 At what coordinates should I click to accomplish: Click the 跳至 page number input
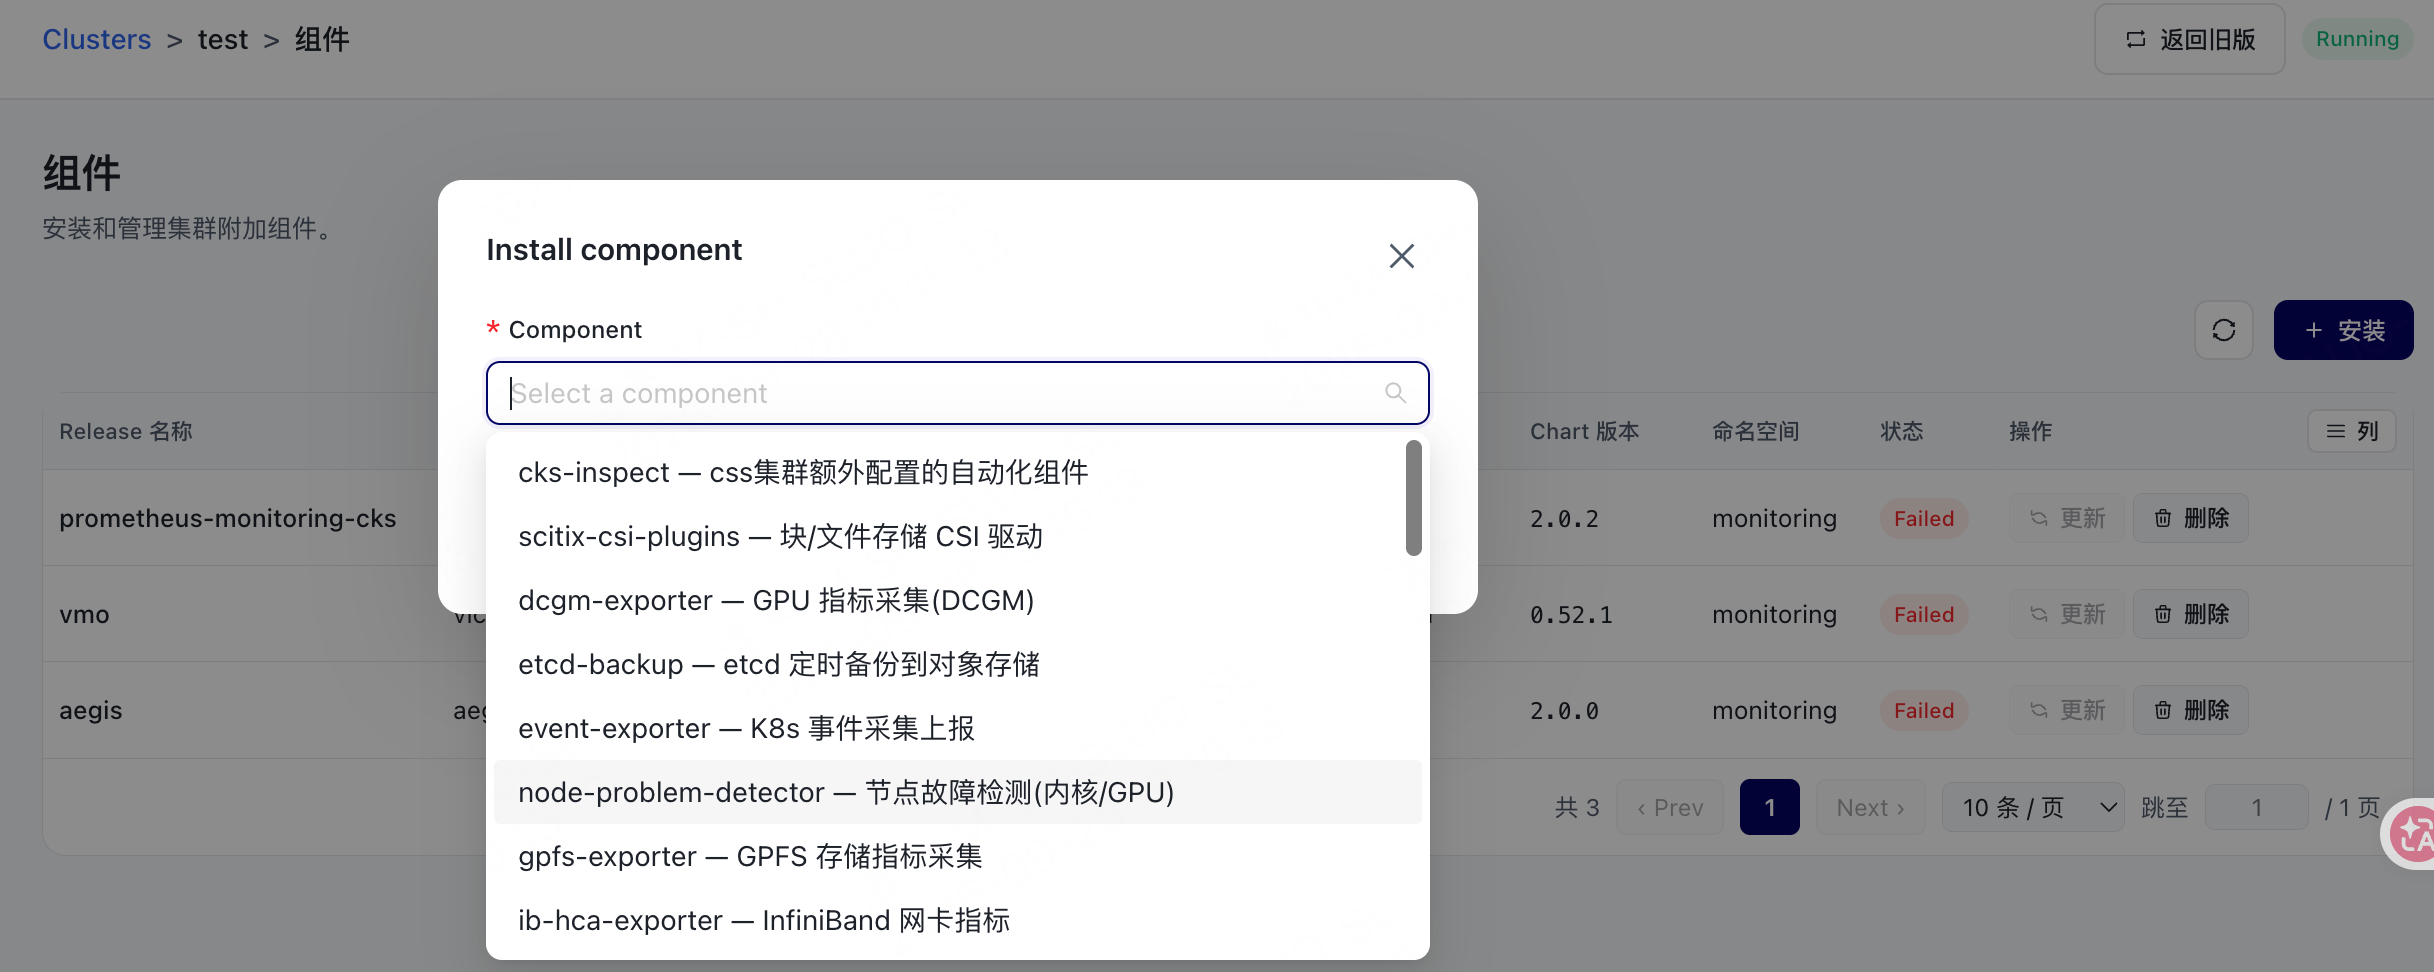point(2256,807)
